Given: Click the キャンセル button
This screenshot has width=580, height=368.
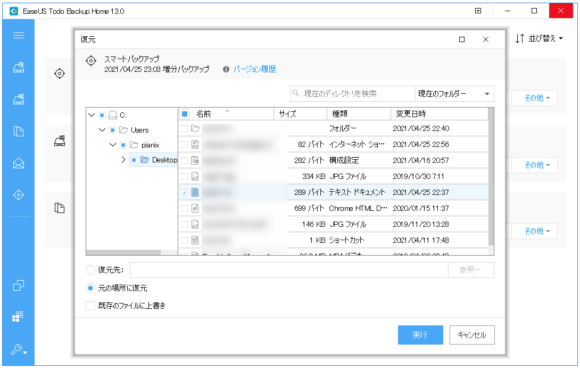Looking at the screenshot, I should coord(472,335).
